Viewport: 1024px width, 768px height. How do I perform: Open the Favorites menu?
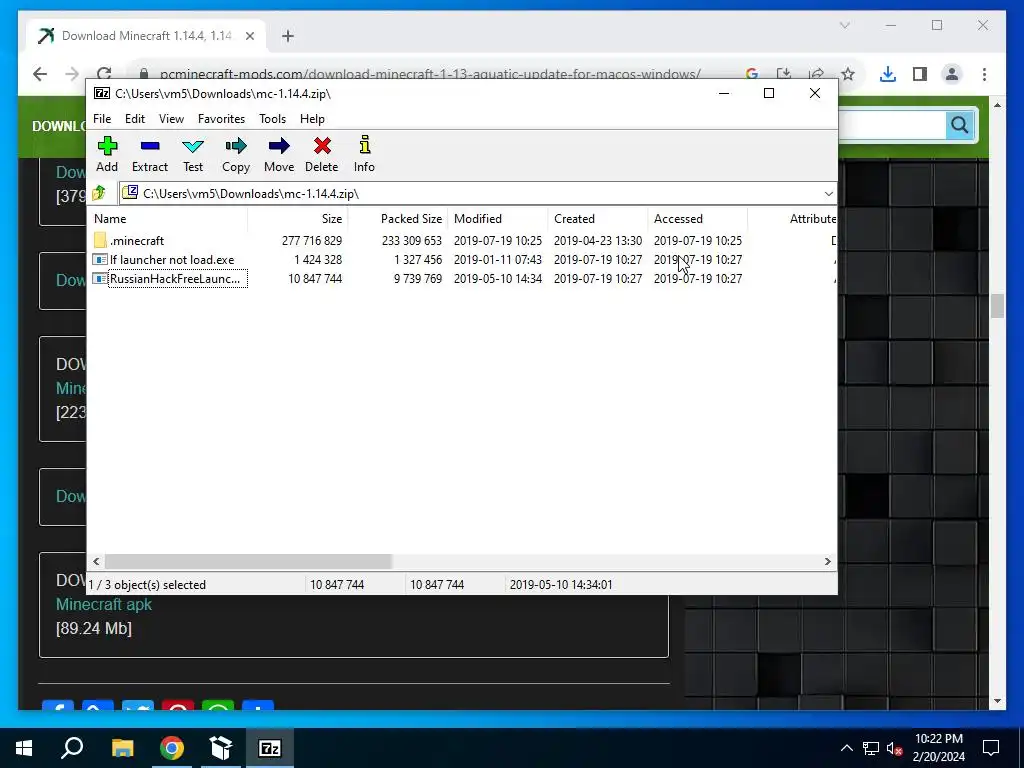point(221,119)
